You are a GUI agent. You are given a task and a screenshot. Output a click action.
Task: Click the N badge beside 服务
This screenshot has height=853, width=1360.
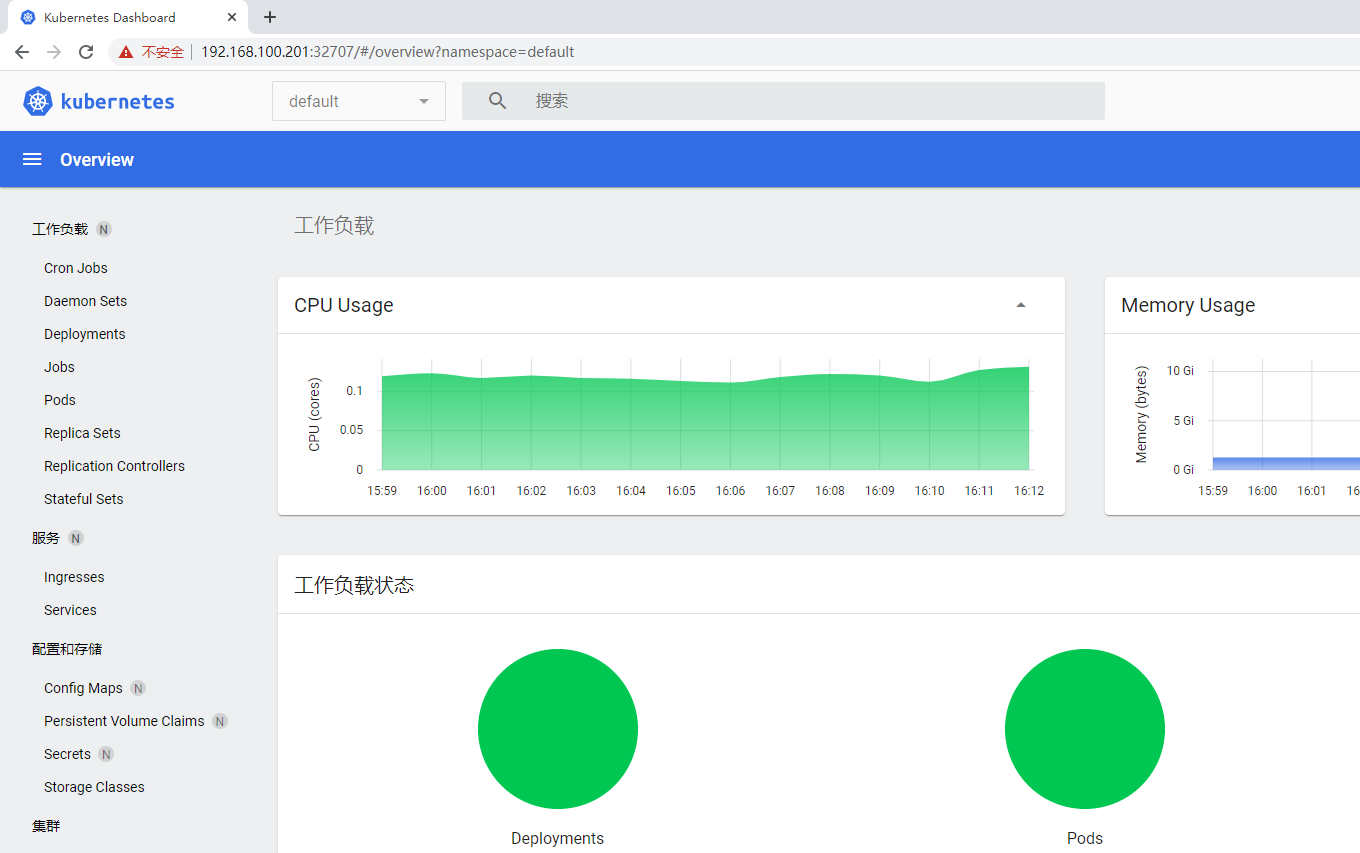coord(76,538)
